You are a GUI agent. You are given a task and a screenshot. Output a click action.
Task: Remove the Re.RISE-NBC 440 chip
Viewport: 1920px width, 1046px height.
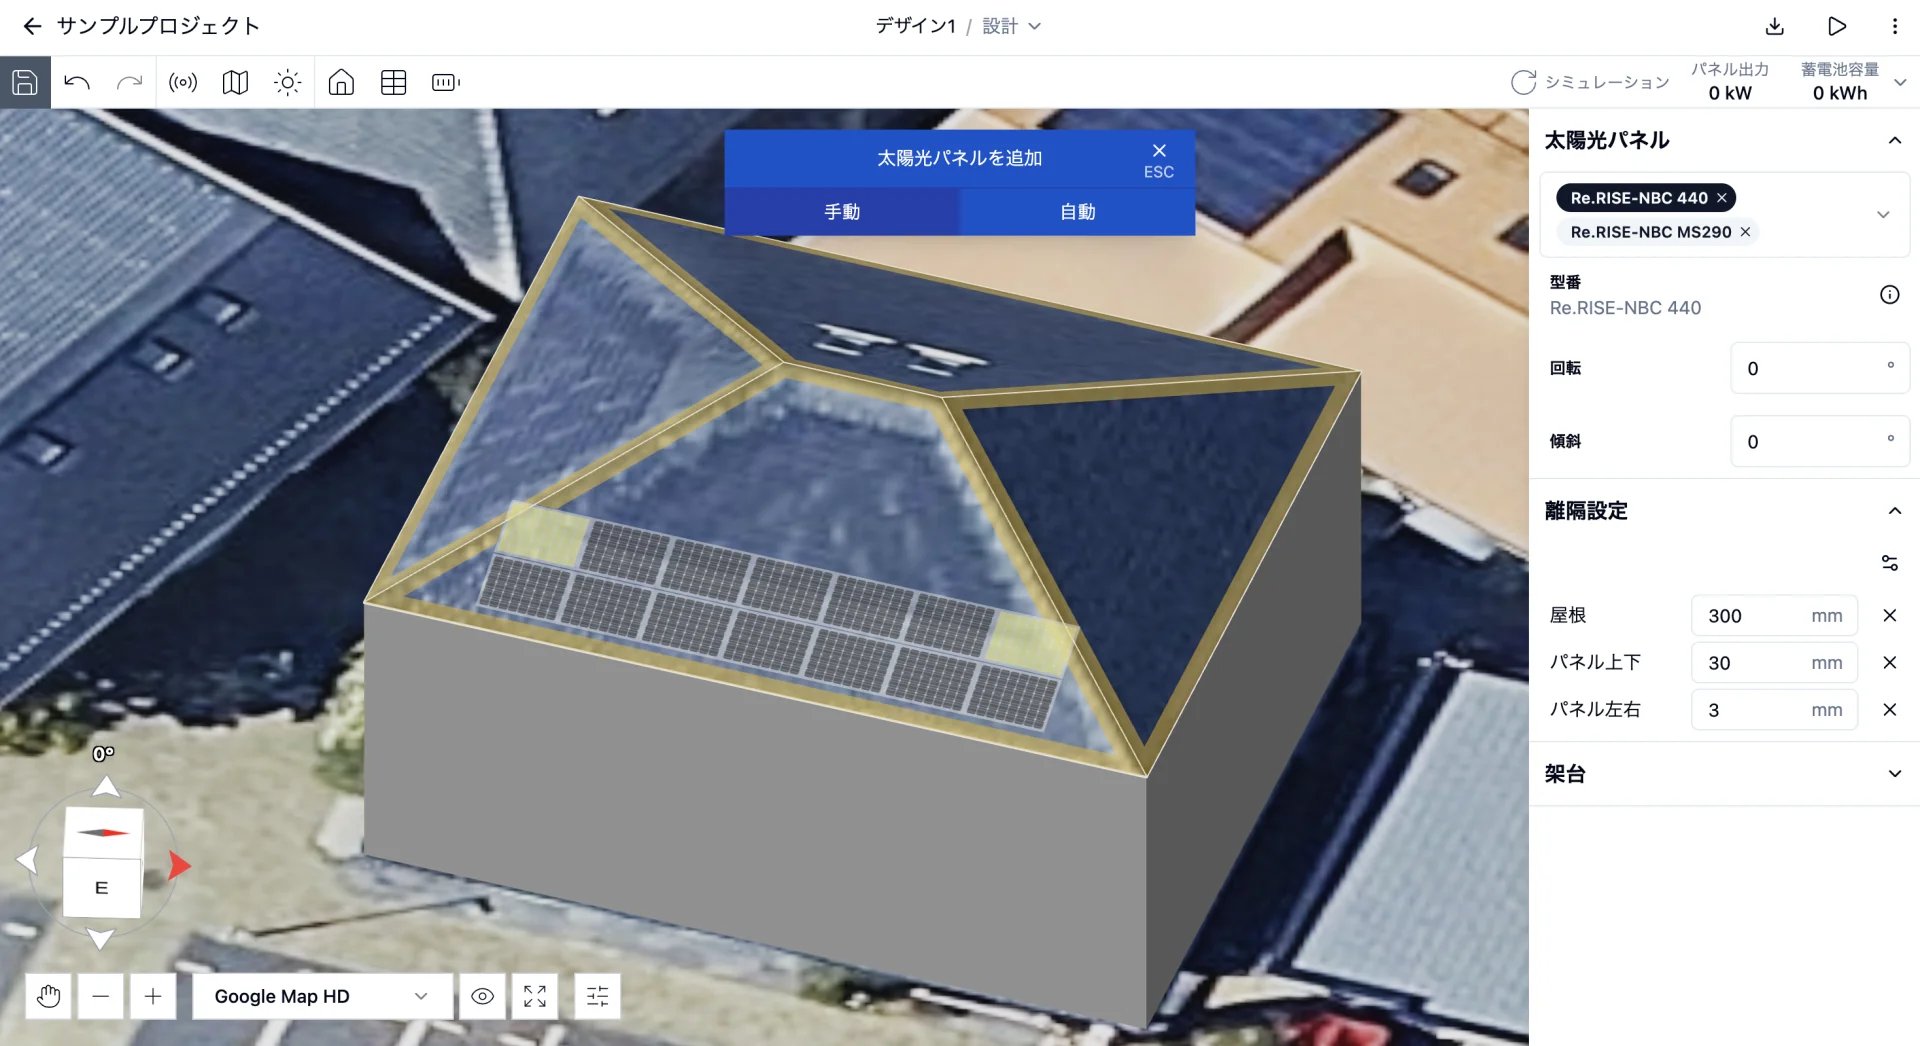[1722, 198]
